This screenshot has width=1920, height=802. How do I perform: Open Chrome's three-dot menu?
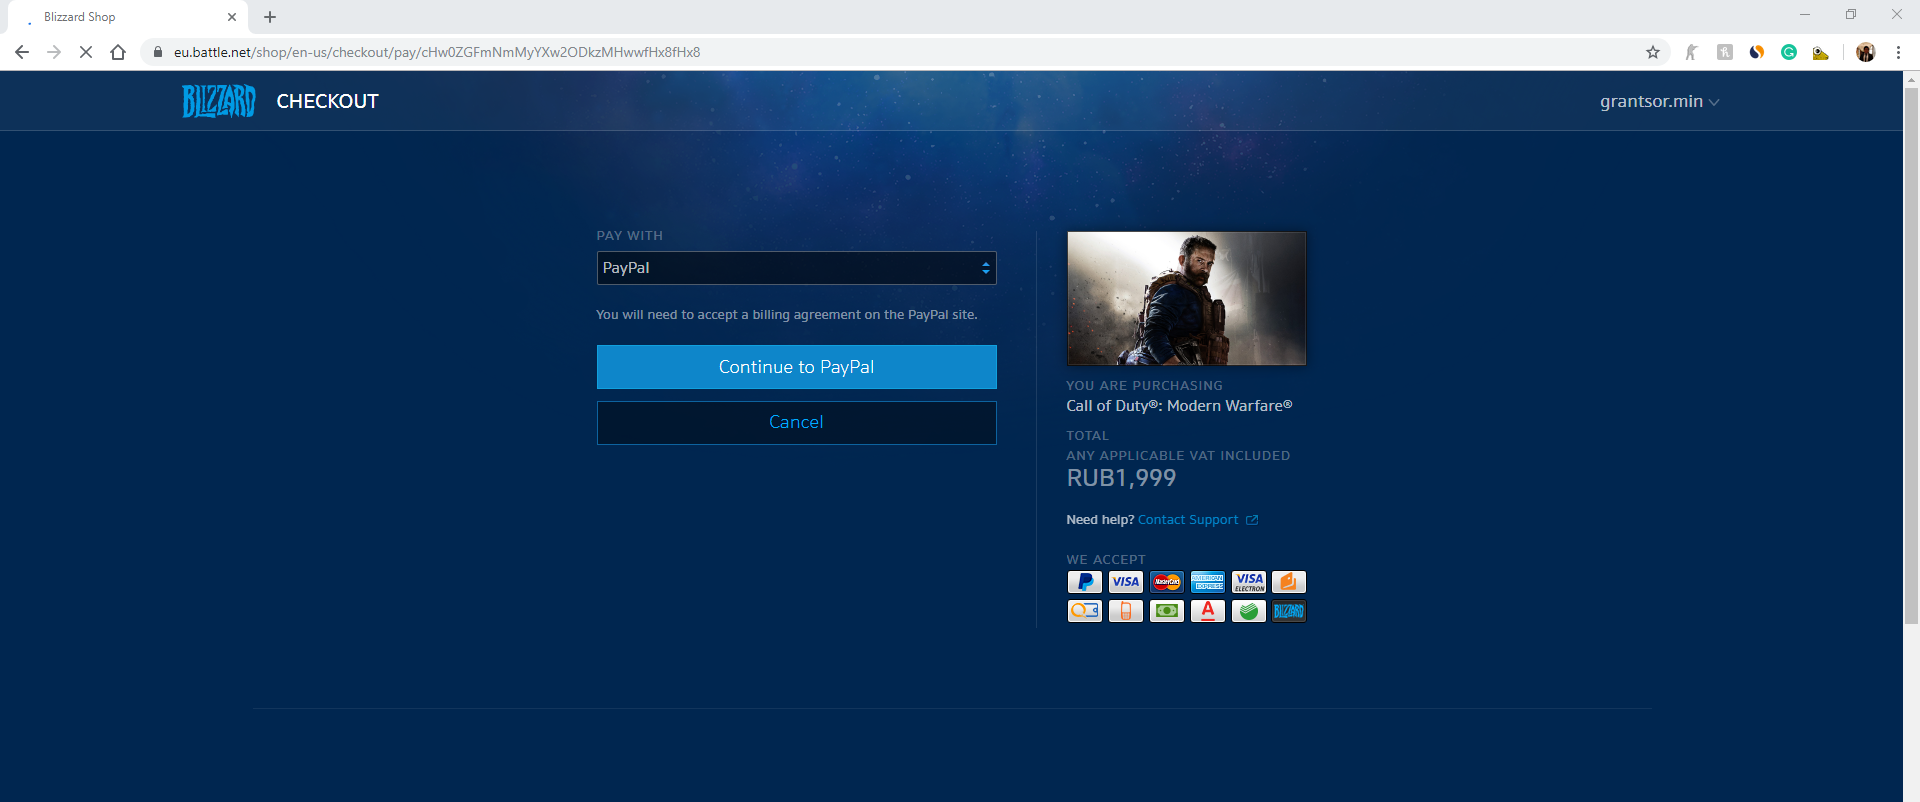click(1898, 52)
